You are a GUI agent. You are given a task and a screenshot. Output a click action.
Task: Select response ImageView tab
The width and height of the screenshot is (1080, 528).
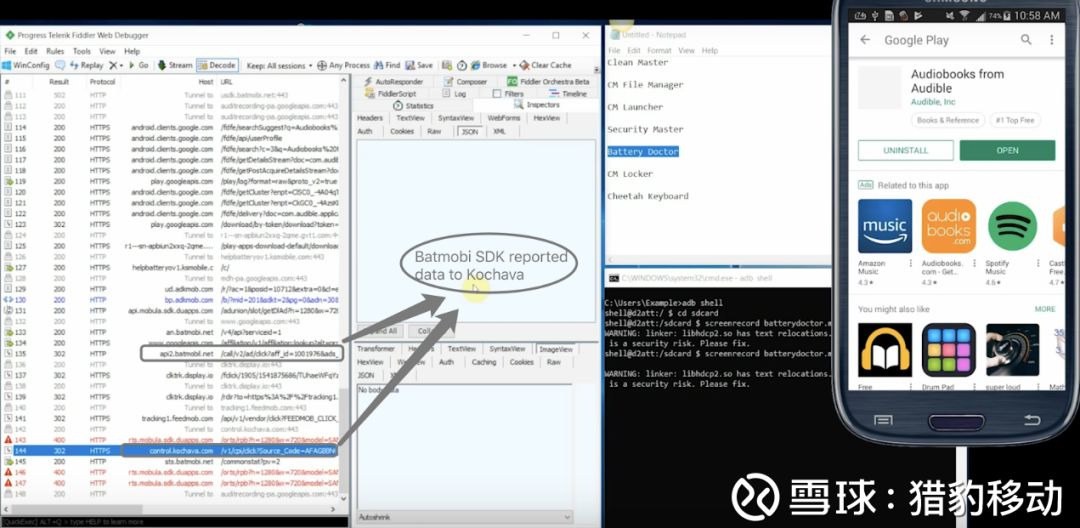click(x=555, y=349)
